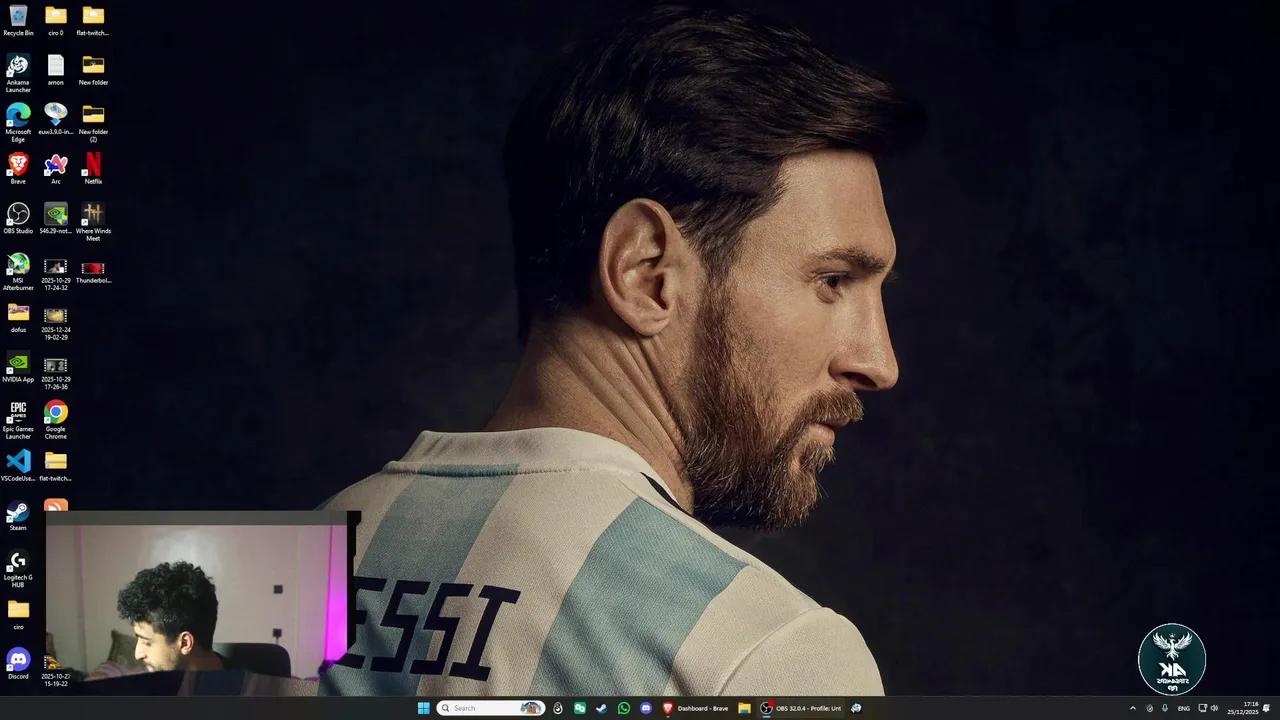Open Logitech G HUB
Viewport: 1280px width, 720px height.
tap(18, 563)
